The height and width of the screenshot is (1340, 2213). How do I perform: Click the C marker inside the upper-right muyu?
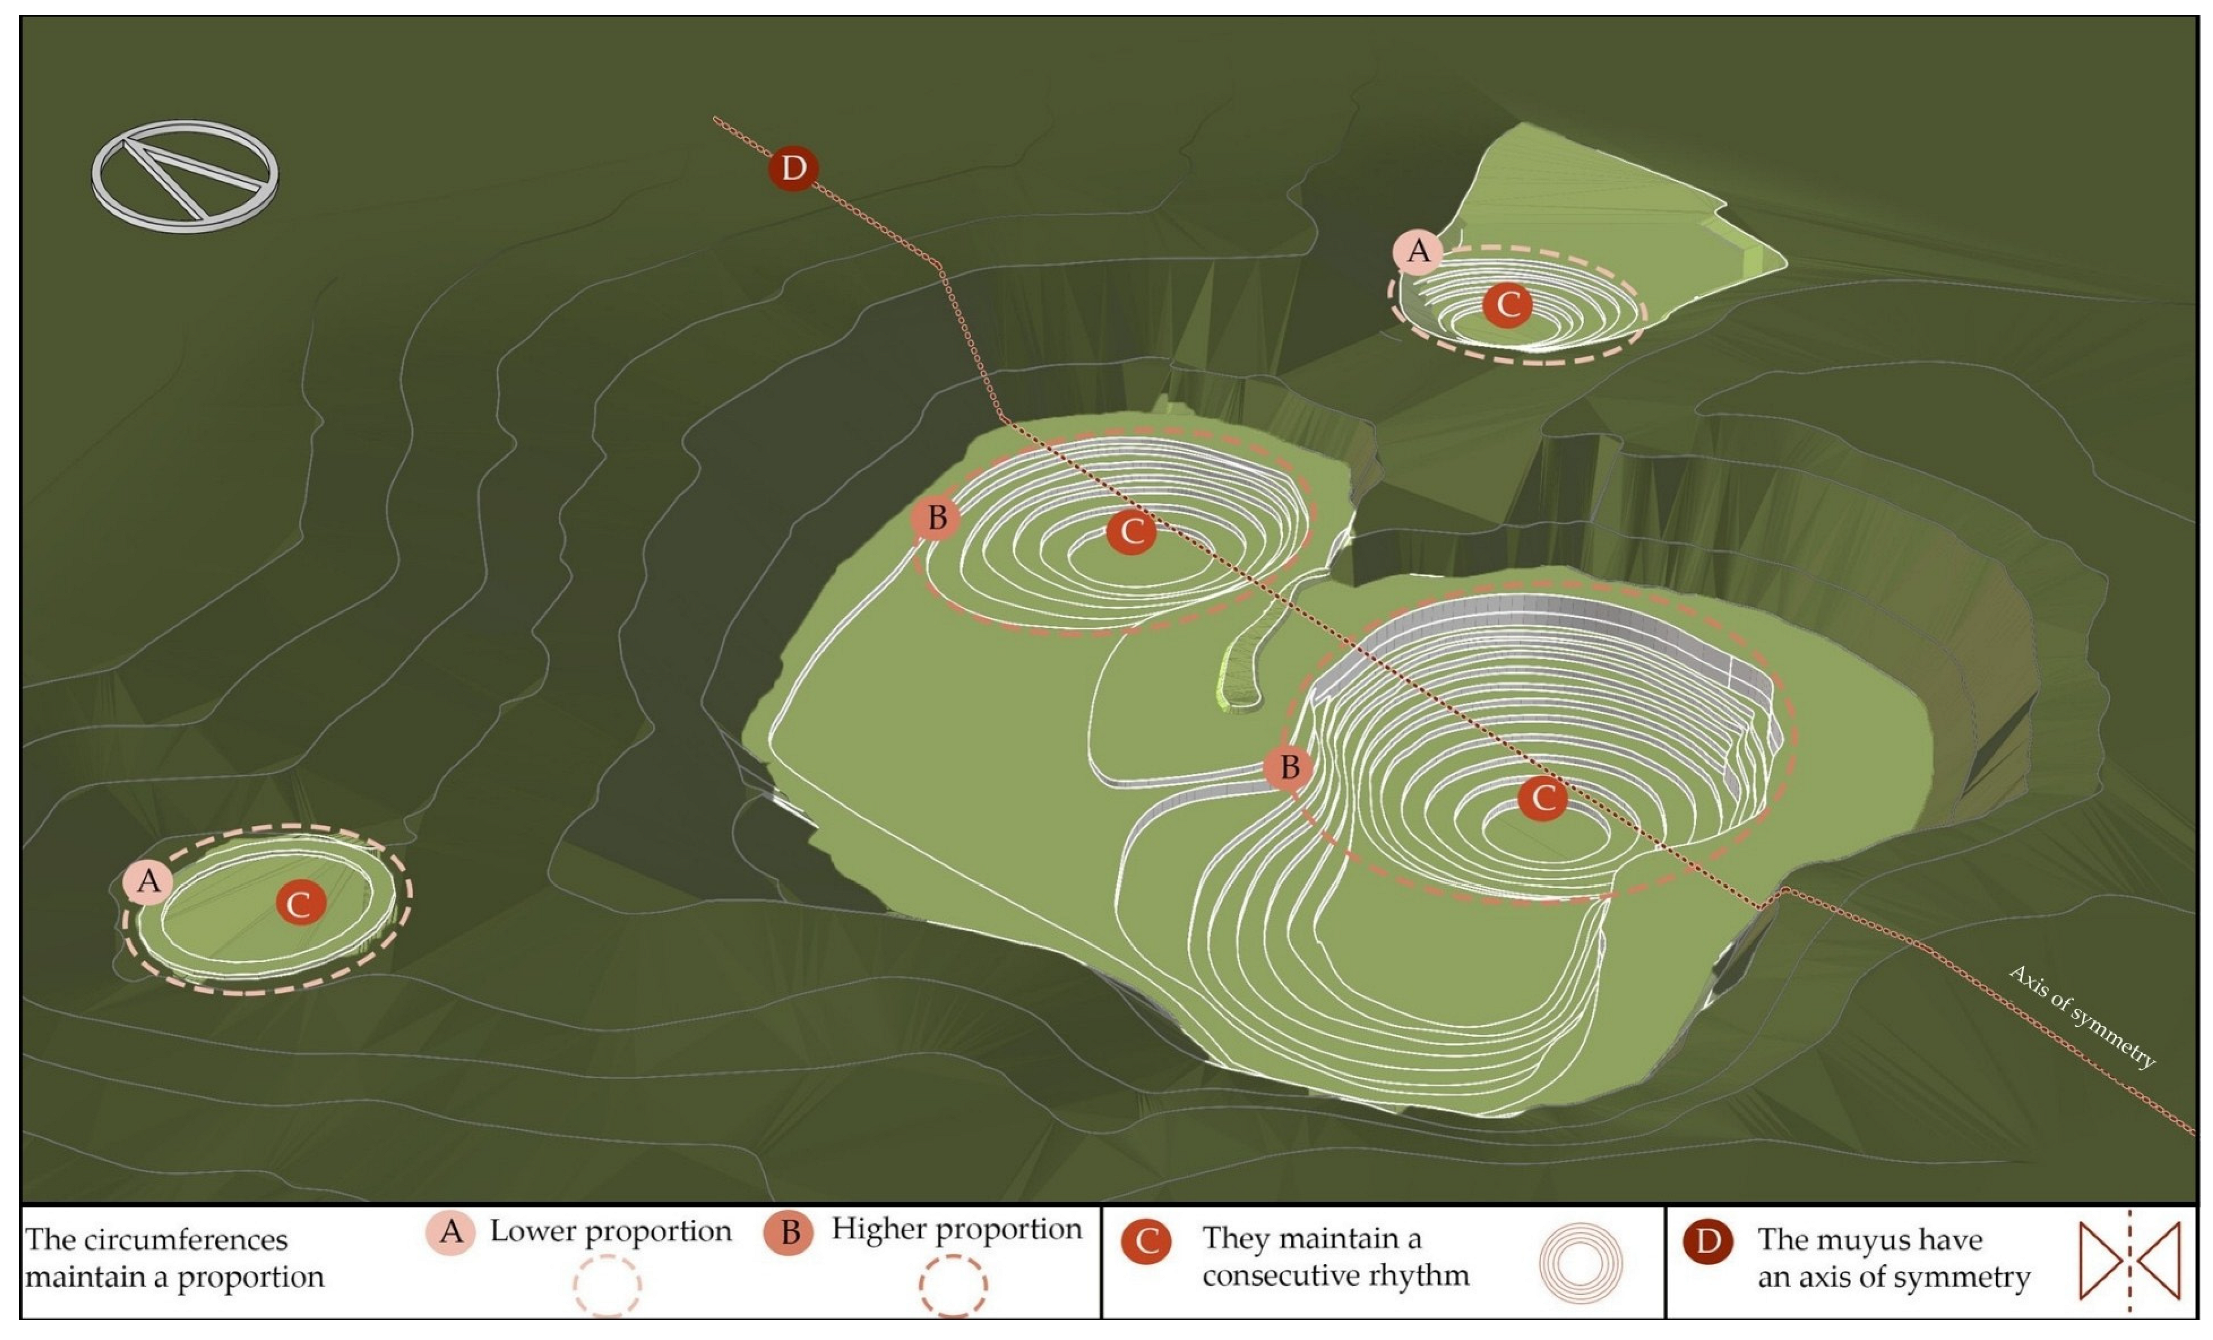tap(1508, 304)
